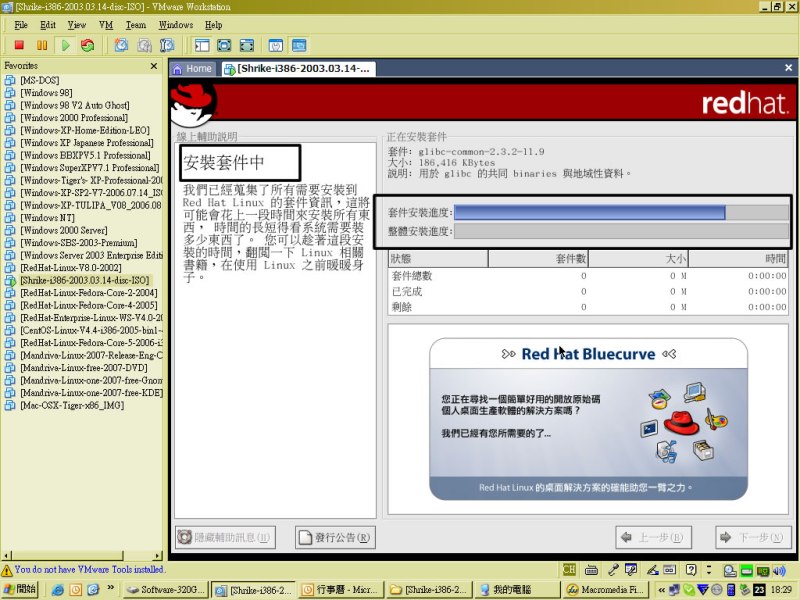The width and height of the screenshot is (800, 600).
Task: Click the volume speaker icon in status bar
Action: point(780,570)
